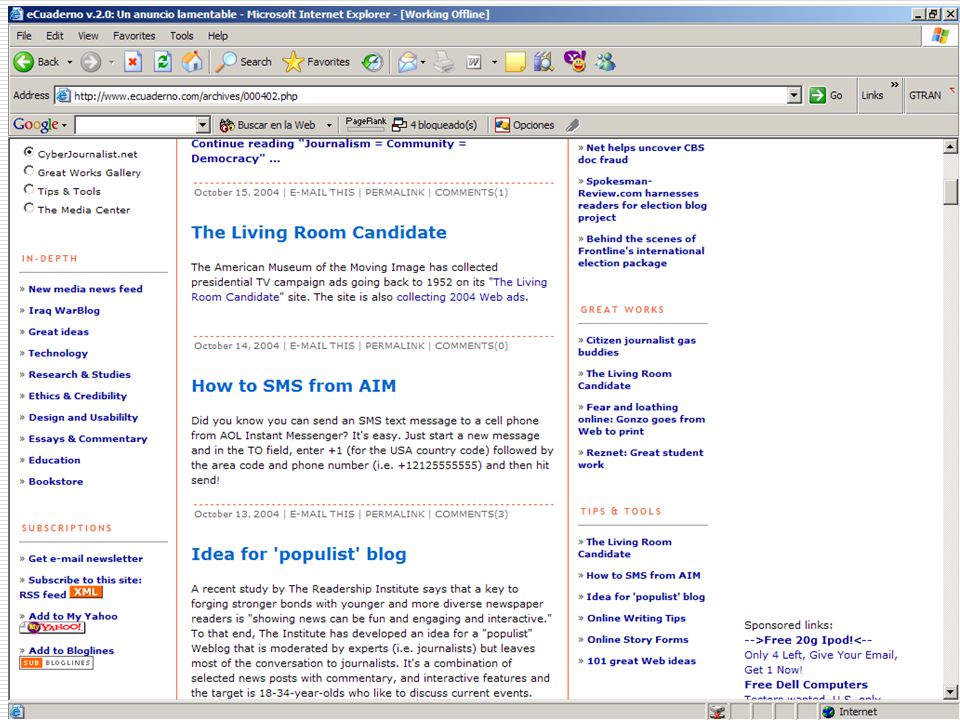Select the Tips & Tools radio button

[29, 189]
